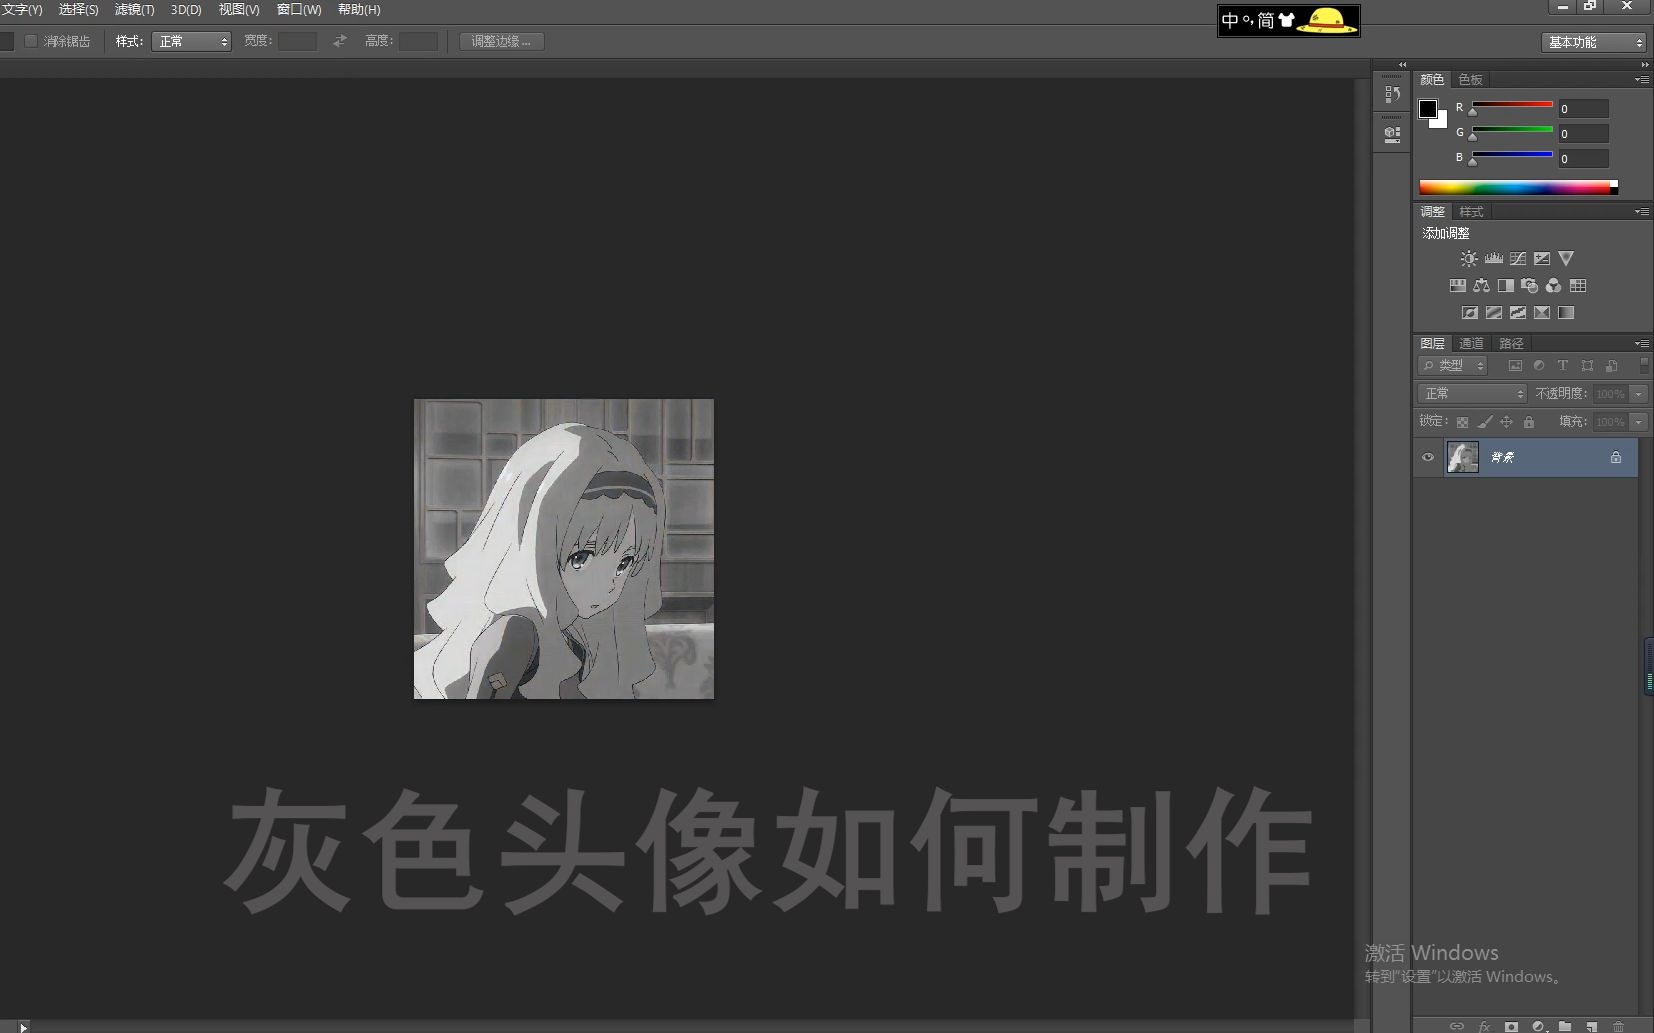Switch to the 路径 tab
The image size is (1654, 1033).
1511,344
